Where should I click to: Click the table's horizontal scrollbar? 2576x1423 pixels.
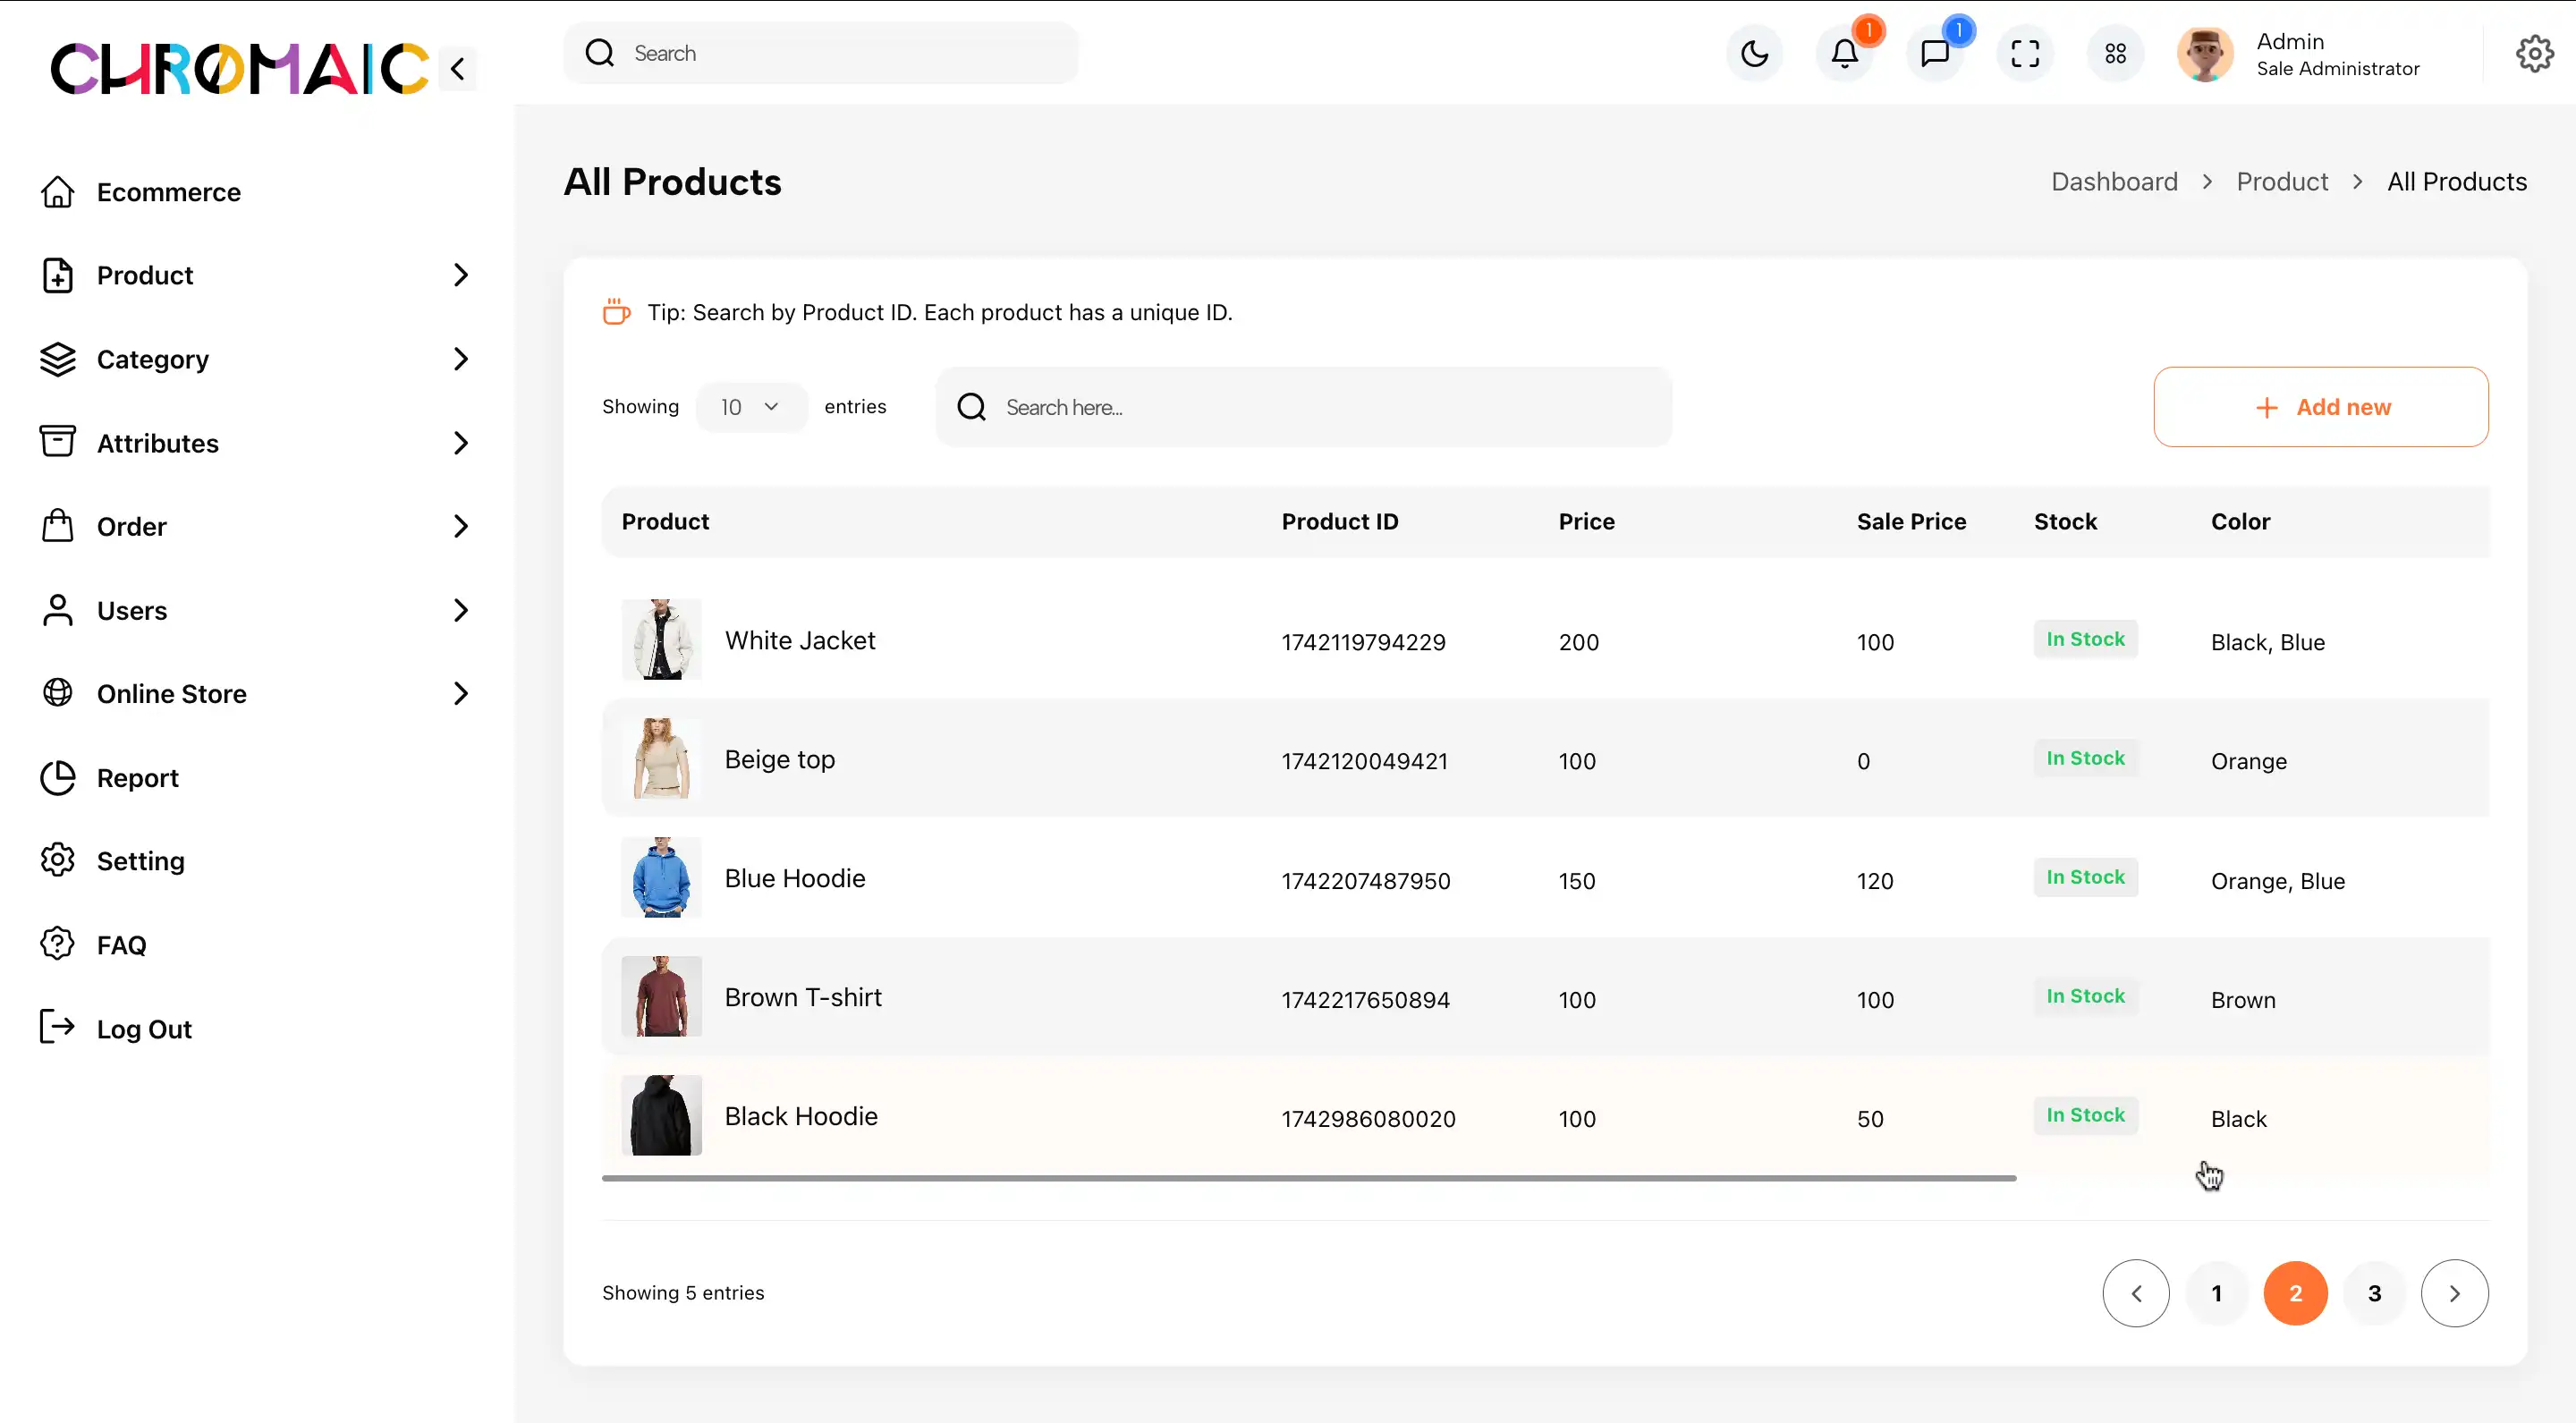point(1308,1178)
